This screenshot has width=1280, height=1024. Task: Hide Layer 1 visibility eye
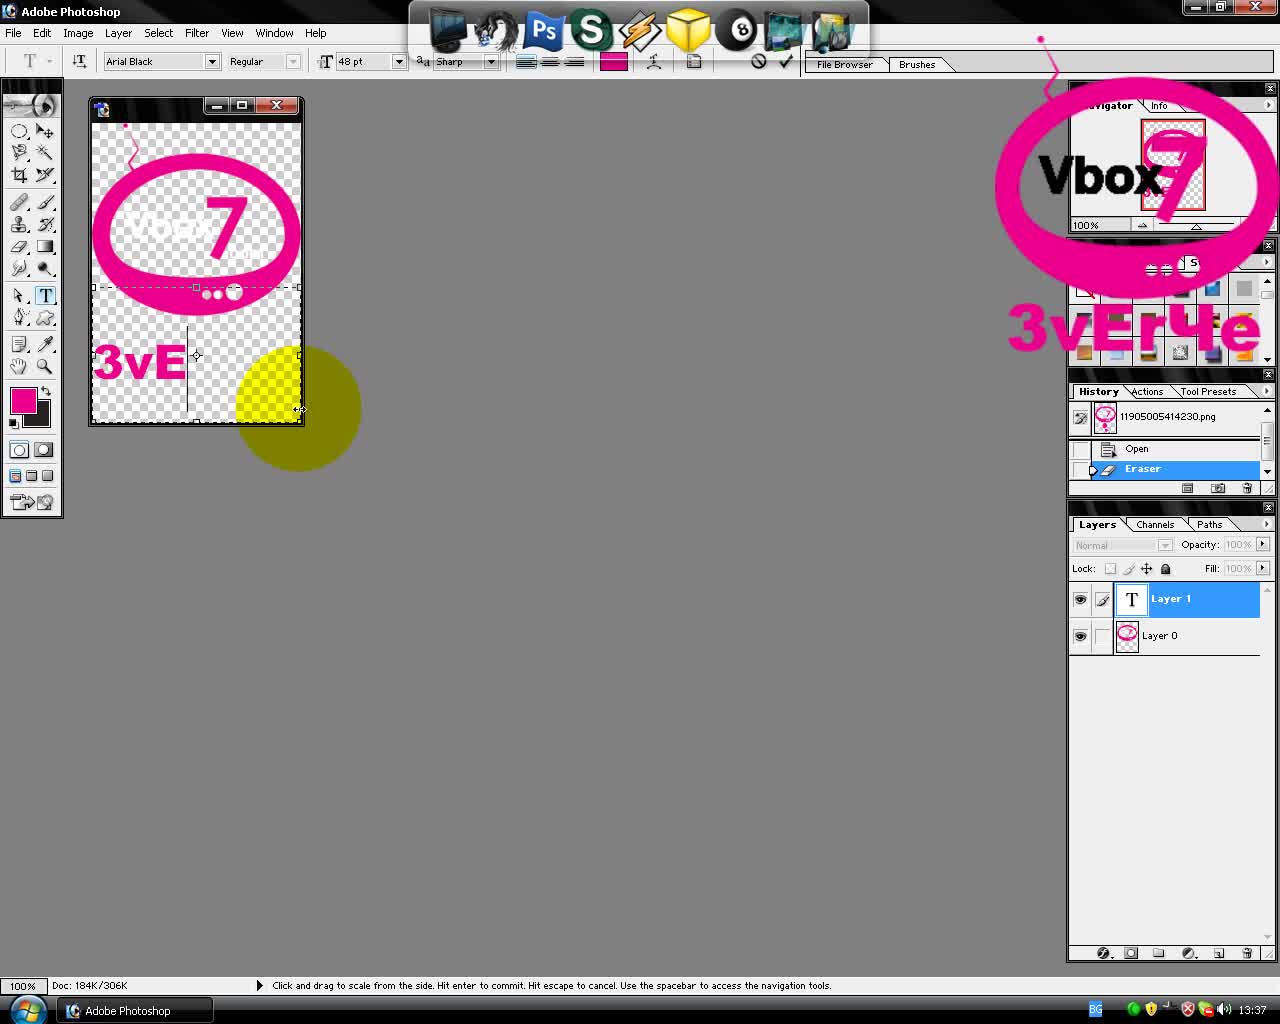(1080, 599)
